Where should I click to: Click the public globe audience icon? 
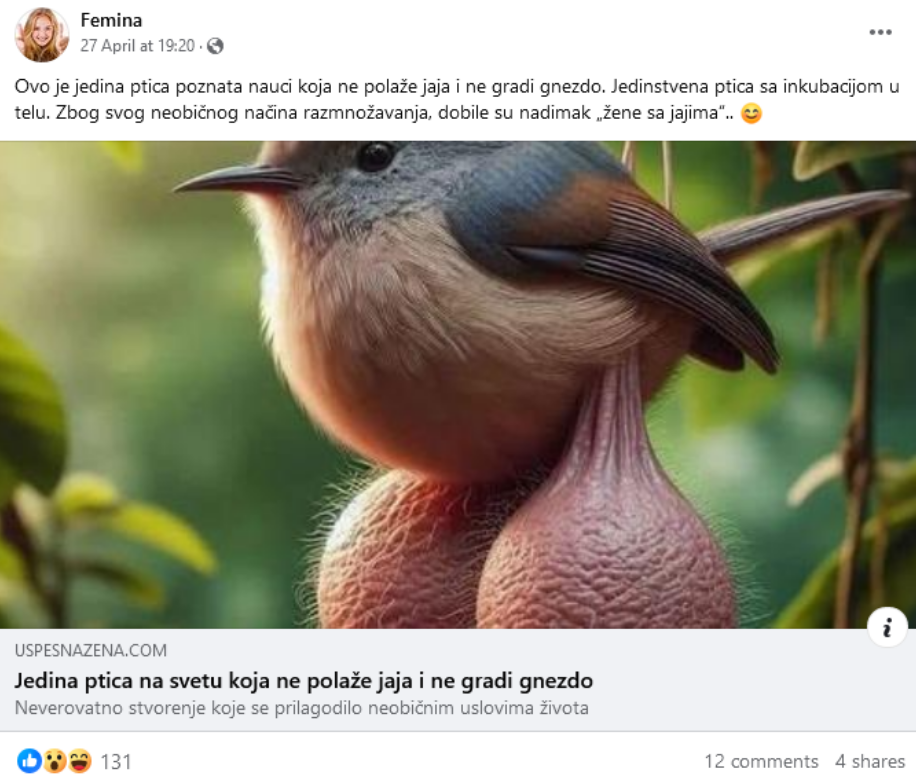215,46
